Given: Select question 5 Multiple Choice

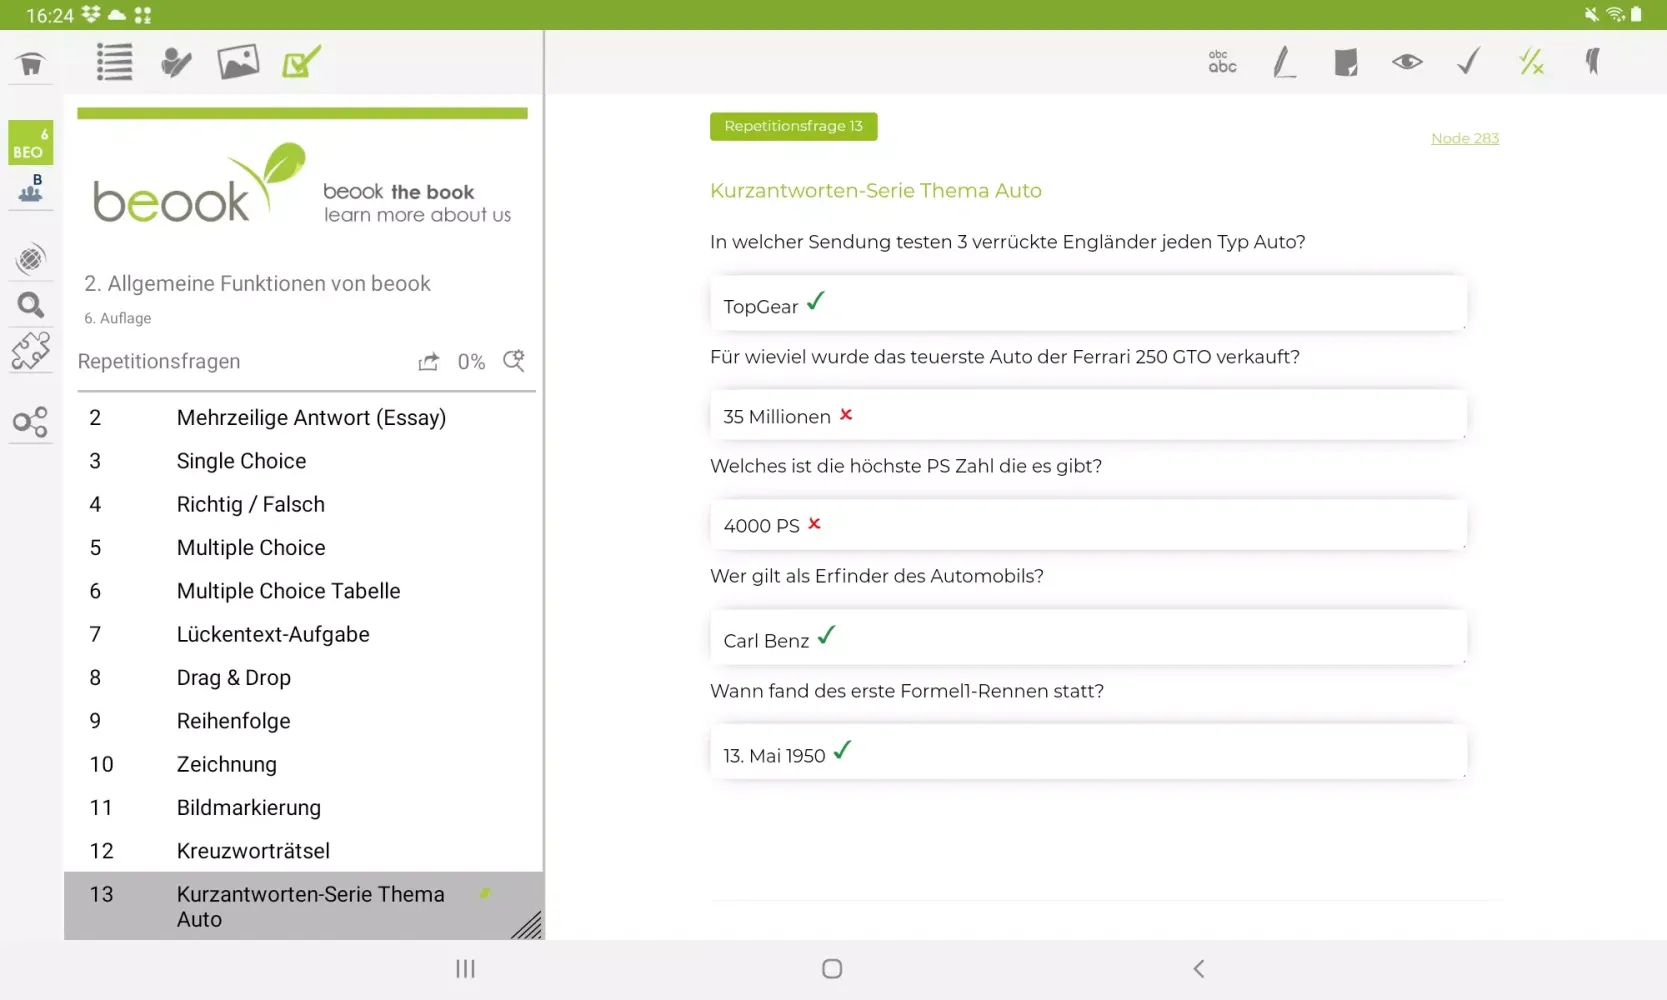Looking at the screenshot, I should click(304, 548).
